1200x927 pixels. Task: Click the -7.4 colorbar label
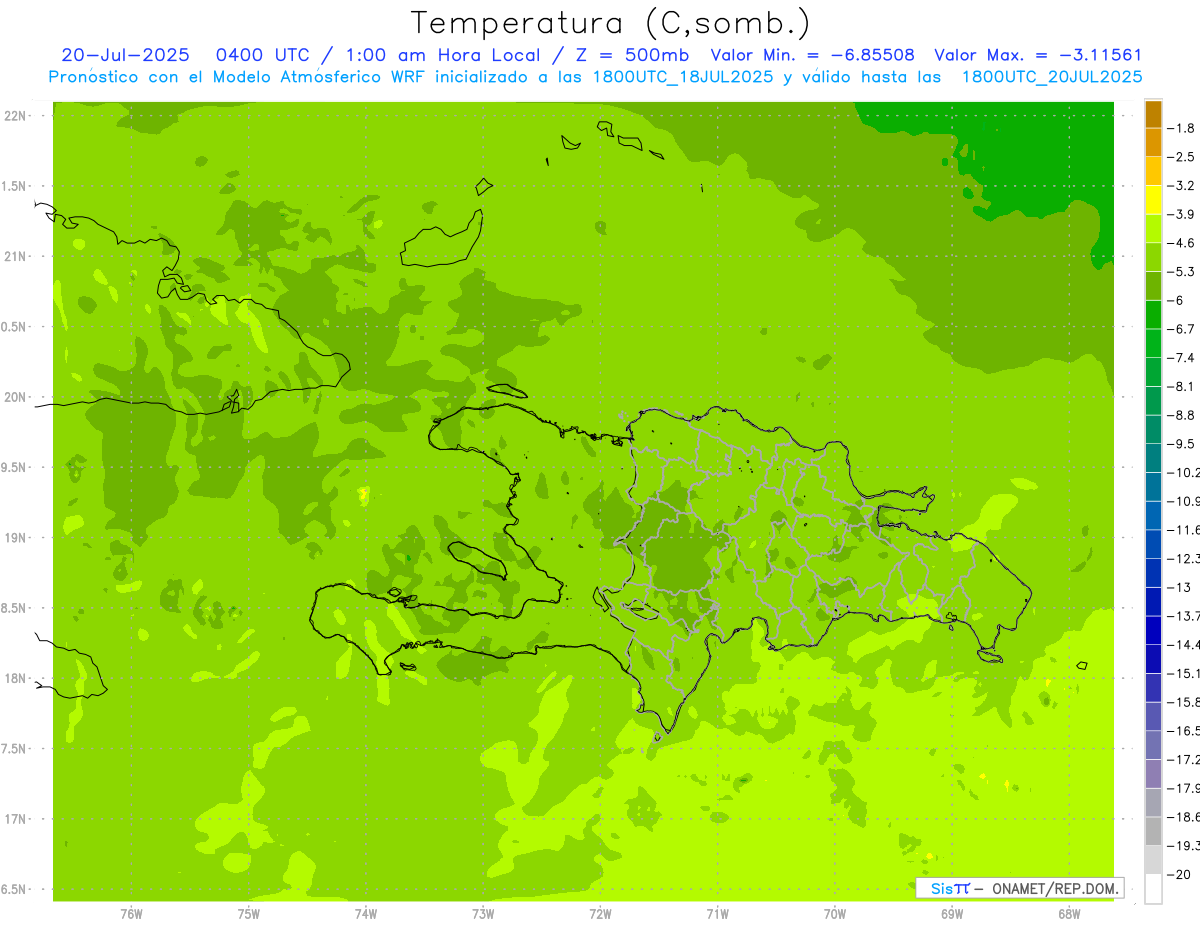[x=1183, y=358]
